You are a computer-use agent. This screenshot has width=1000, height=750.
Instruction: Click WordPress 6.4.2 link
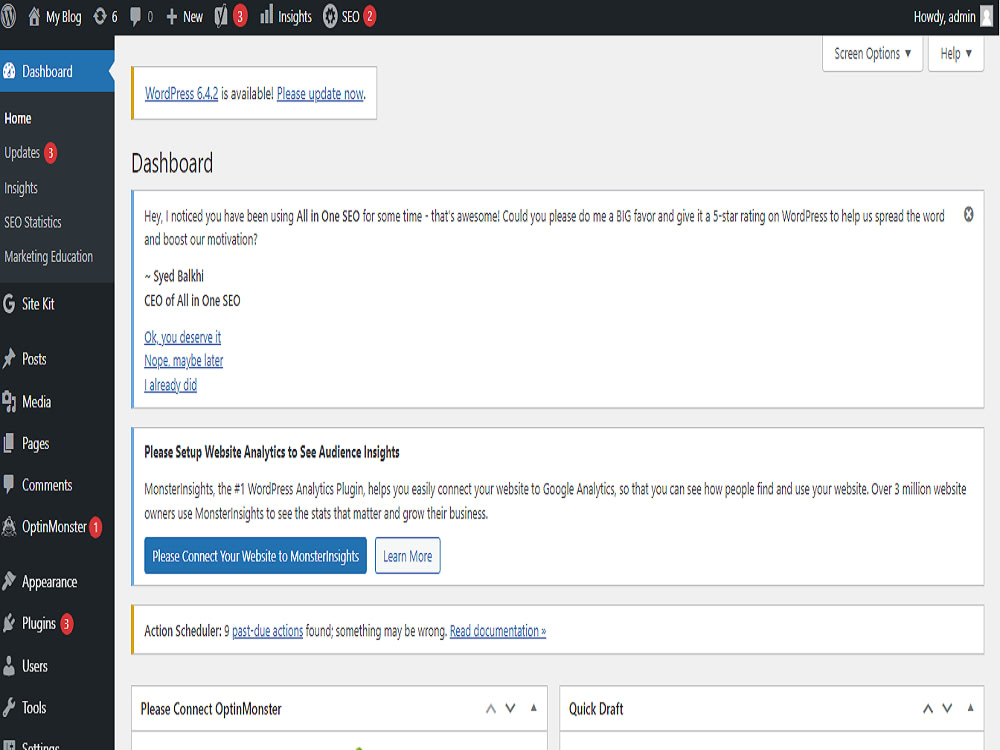pyautogui.click(x=182, y=94)
